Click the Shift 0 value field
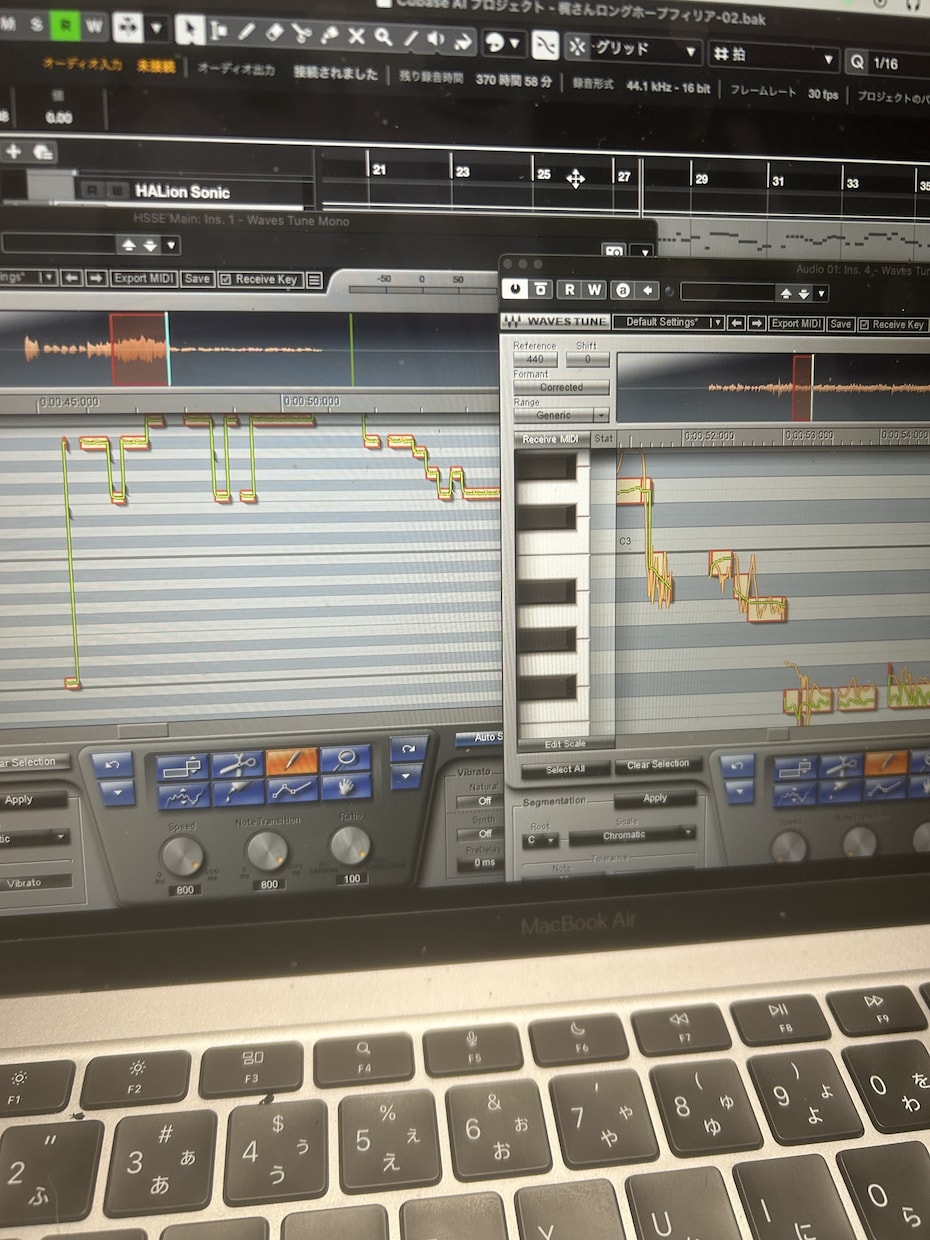The image size is (930, 1240). 587,359
